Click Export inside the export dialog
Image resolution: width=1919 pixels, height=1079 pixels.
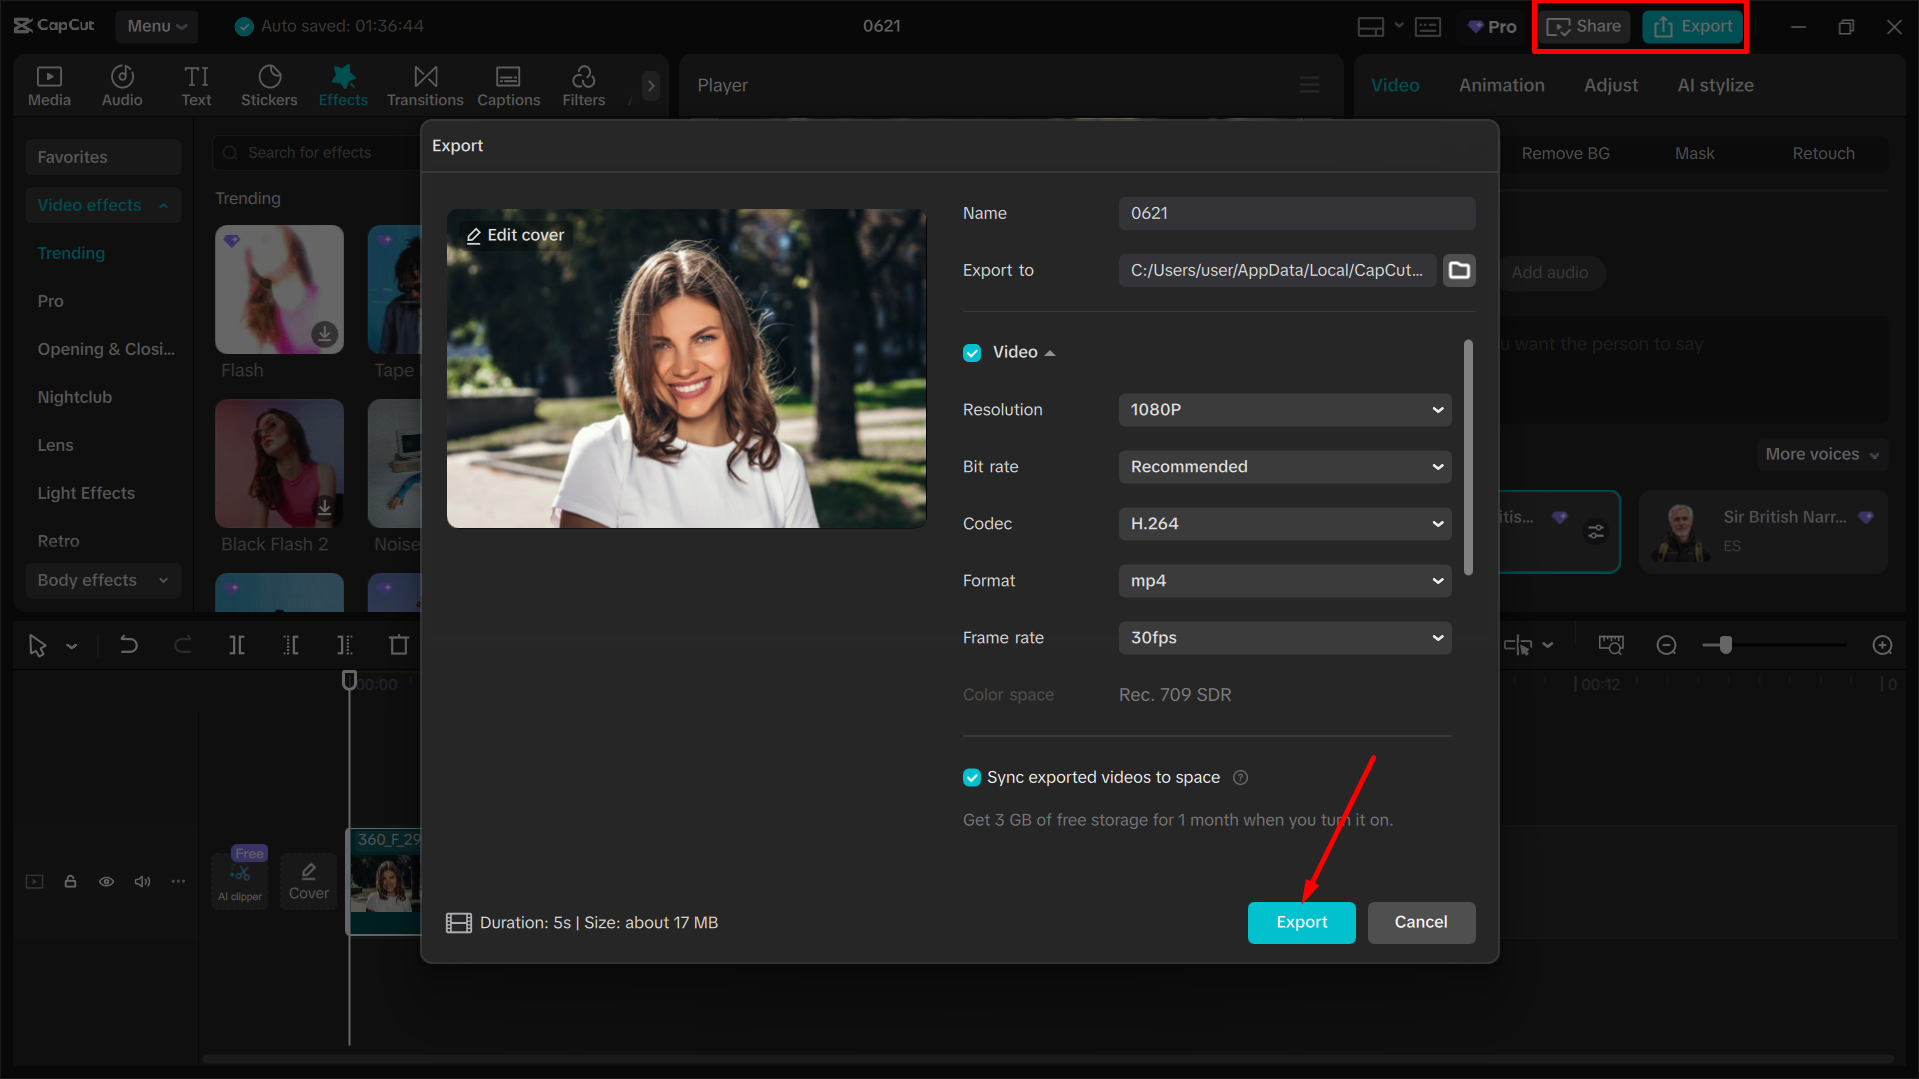tap(1301, 922)
